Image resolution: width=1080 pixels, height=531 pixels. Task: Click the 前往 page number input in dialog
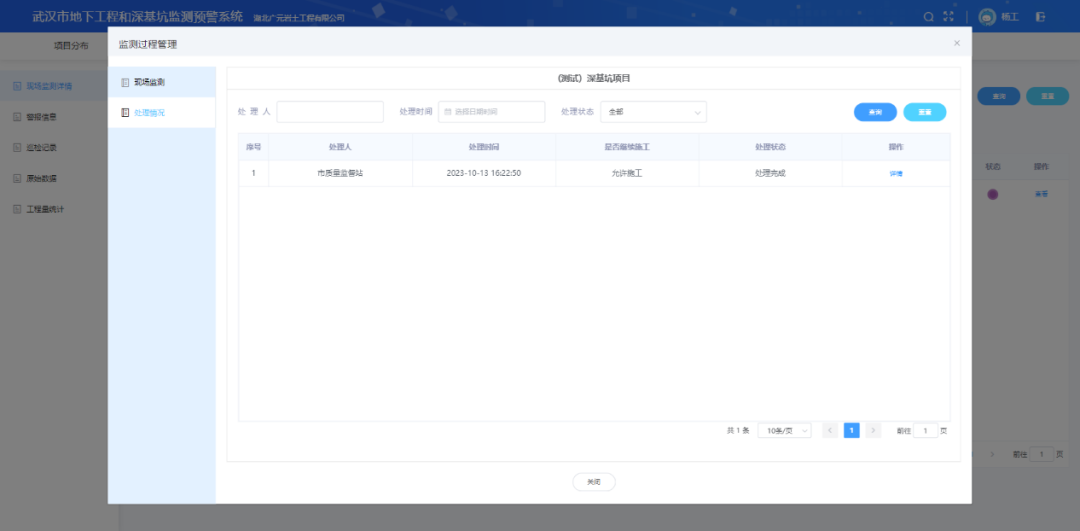925,431
